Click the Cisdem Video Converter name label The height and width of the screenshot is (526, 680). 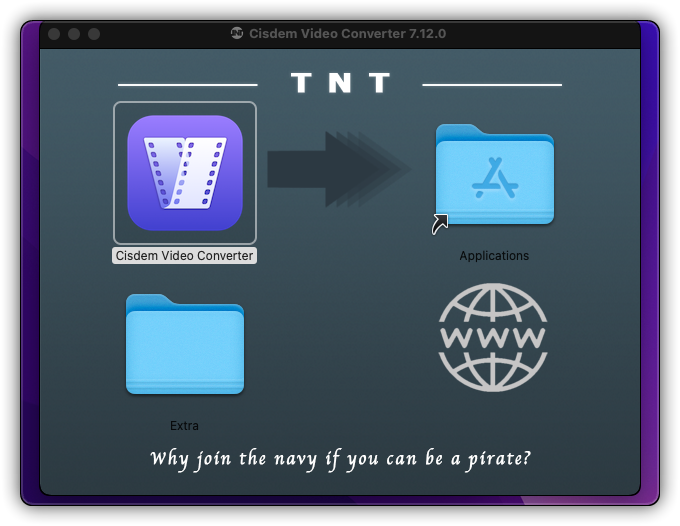coord(184,255)
